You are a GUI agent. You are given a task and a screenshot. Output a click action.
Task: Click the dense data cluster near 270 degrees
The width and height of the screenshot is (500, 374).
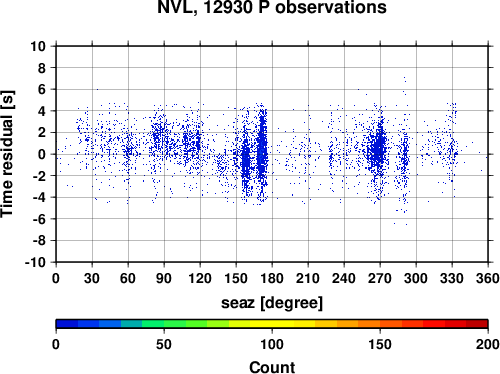(x=378, y=150)
